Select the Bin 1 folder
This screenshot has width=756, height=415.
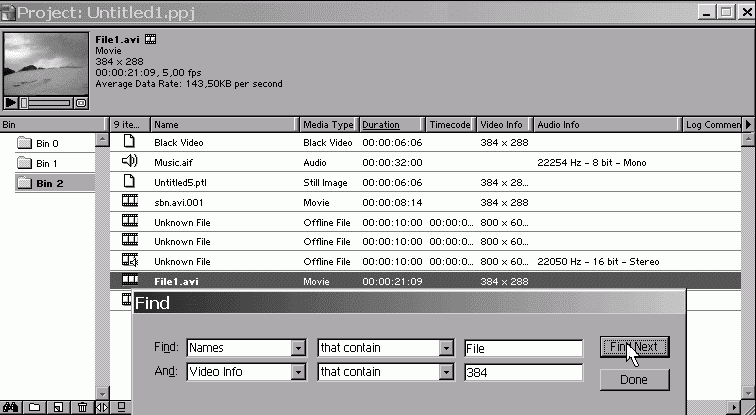click(x=46, y=163)
